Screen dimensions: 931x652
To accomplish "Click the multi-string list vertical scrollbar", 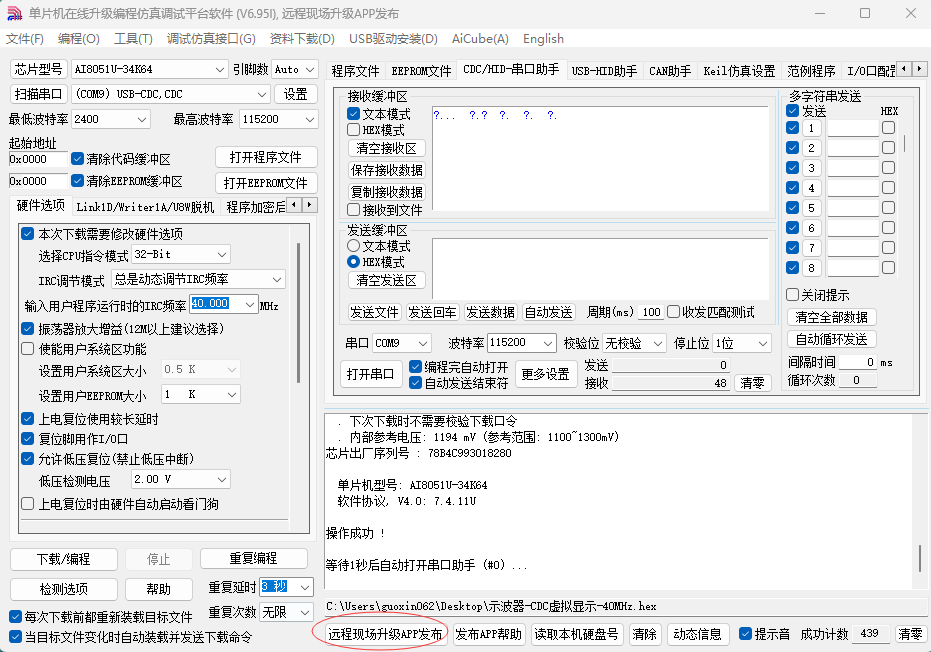I will [904, 143].
